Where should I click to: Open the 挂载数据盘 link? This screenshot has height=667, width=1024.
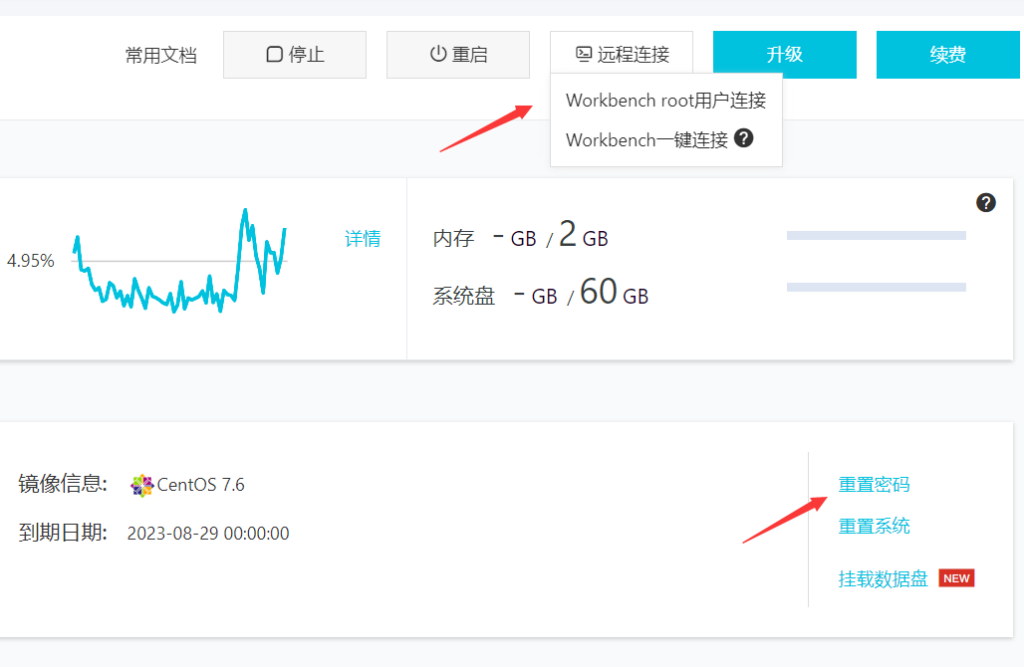pos(883,579)
